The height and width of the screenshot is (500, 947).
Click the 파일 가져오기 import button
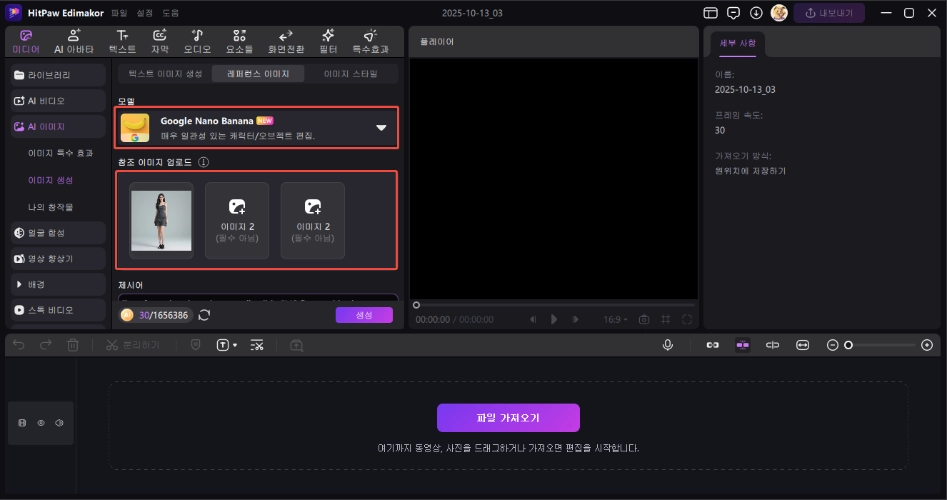508,418
